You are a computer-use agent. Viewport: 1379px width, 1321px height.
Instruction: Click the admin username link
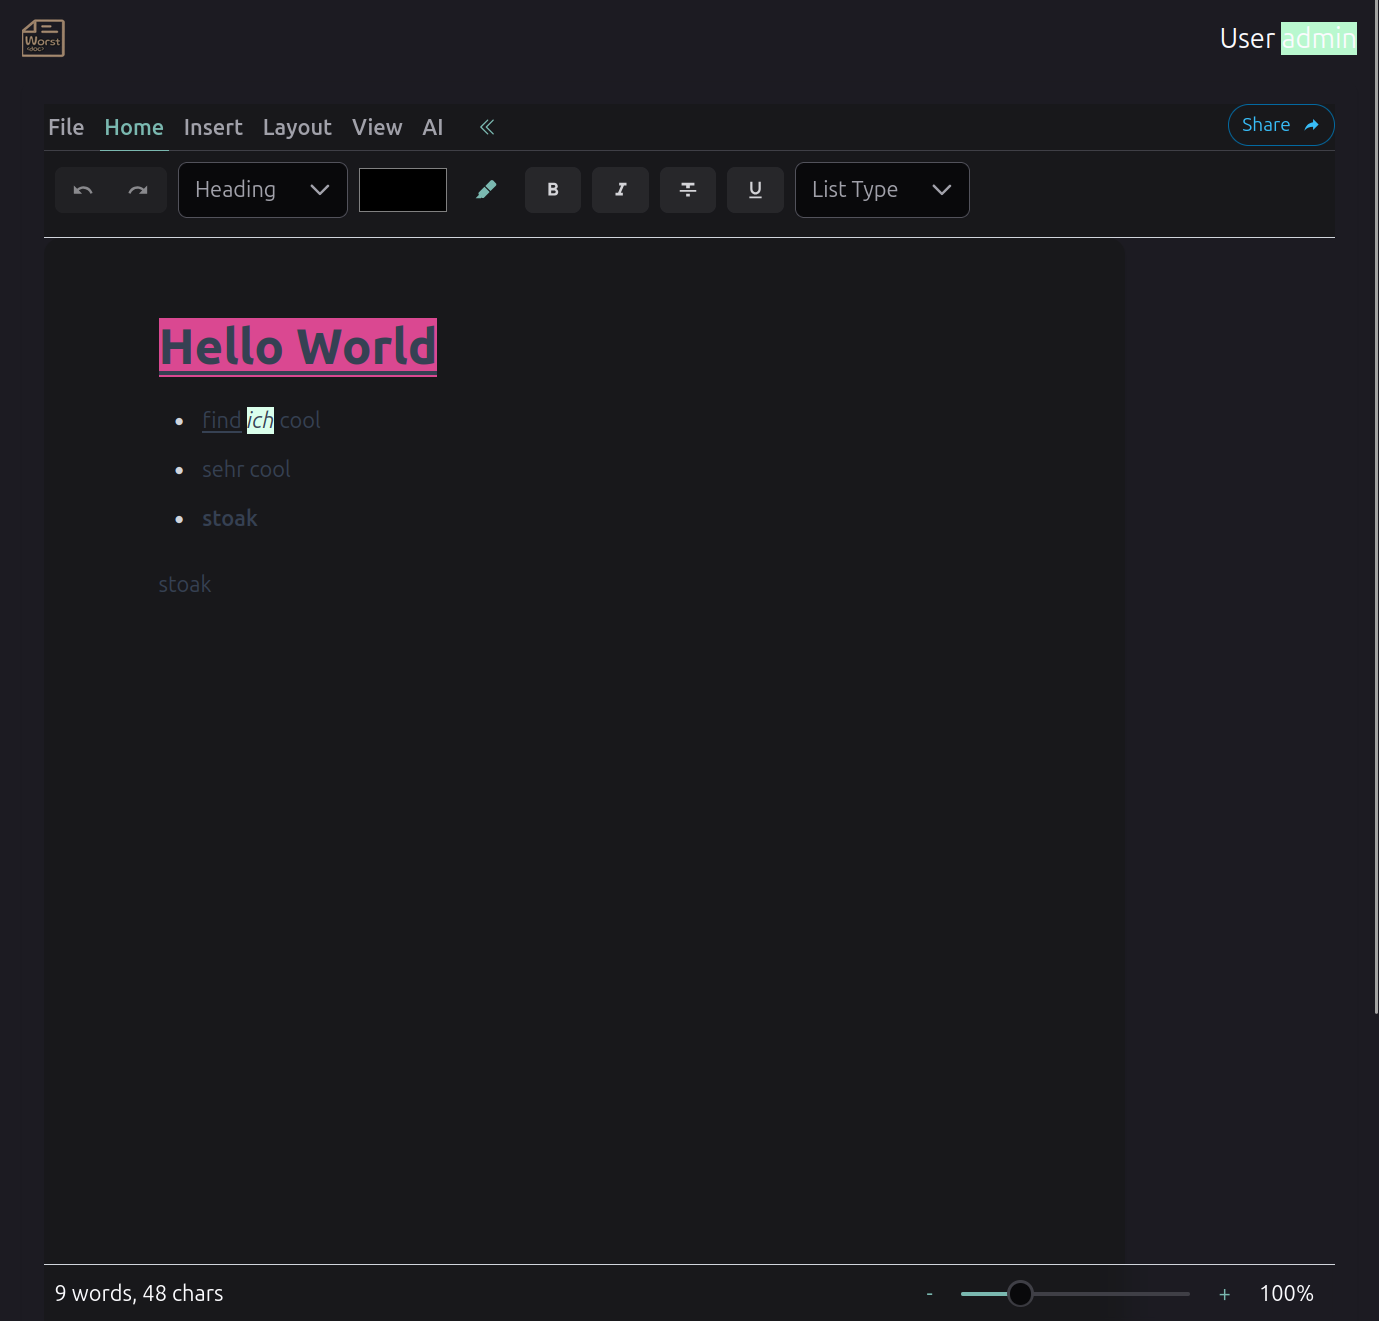point(1318,38)
